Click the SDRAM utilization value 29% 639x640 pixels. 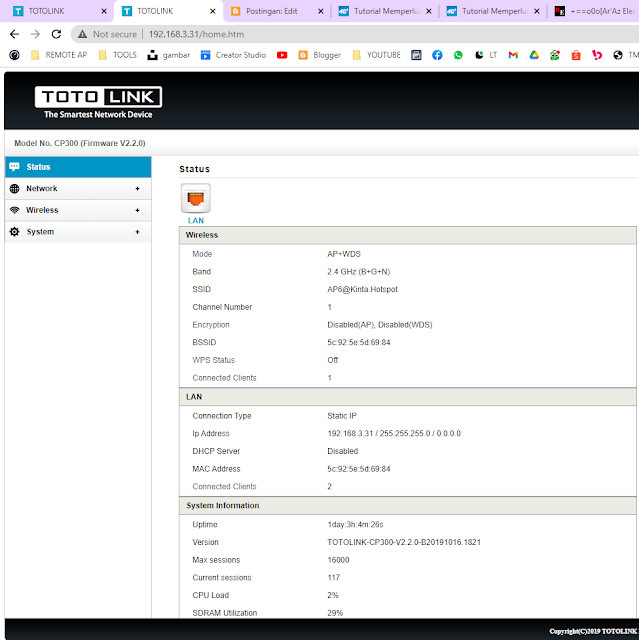[335, 613]
